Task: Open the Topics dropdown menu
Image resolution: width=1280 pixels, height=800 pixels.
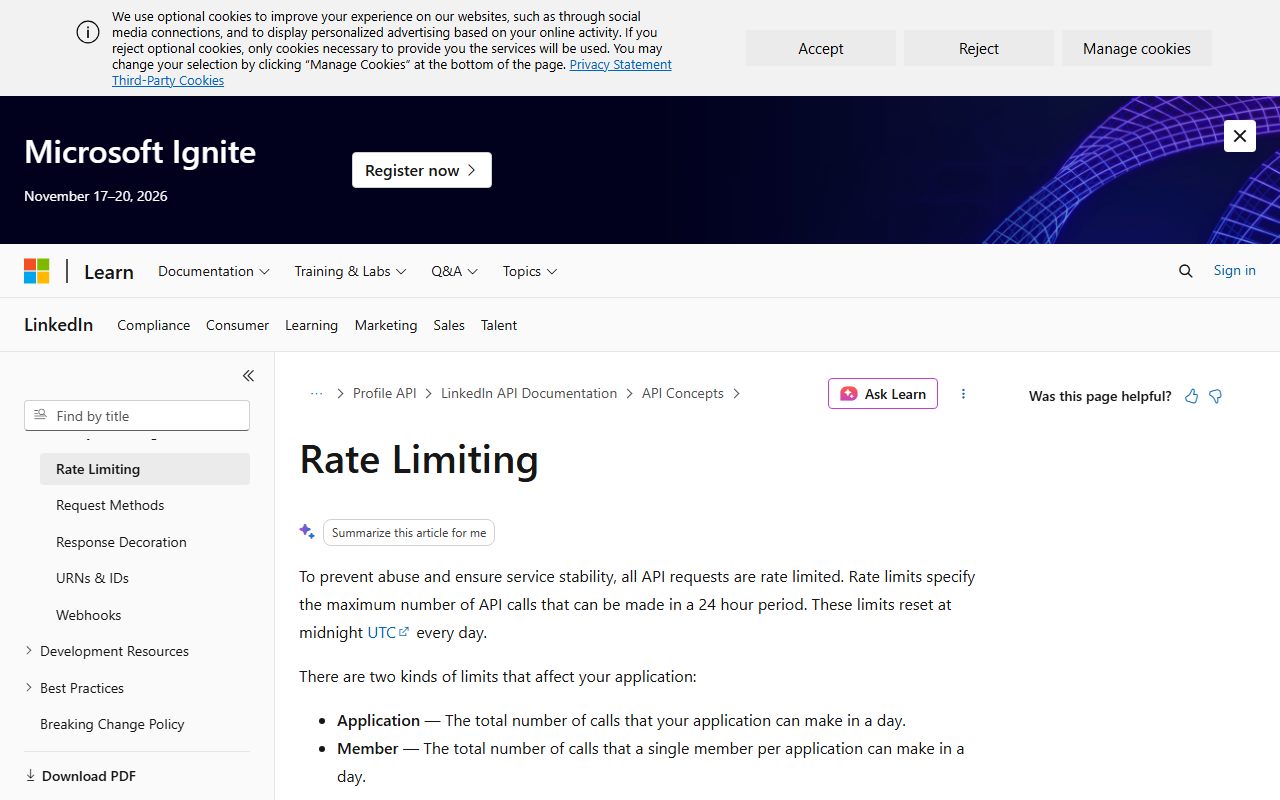Action: tap(530, 271)
